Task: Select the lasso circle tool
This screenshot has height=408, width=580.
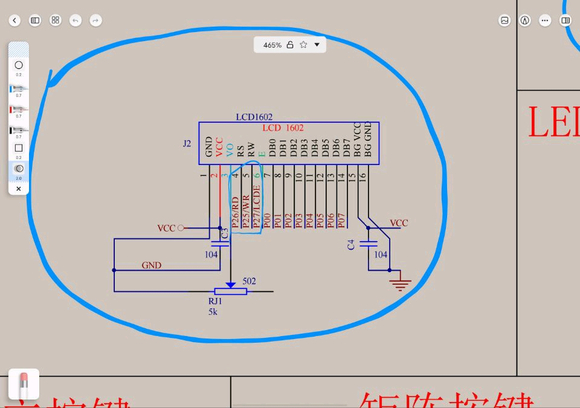Action: [x=18, y=65]
